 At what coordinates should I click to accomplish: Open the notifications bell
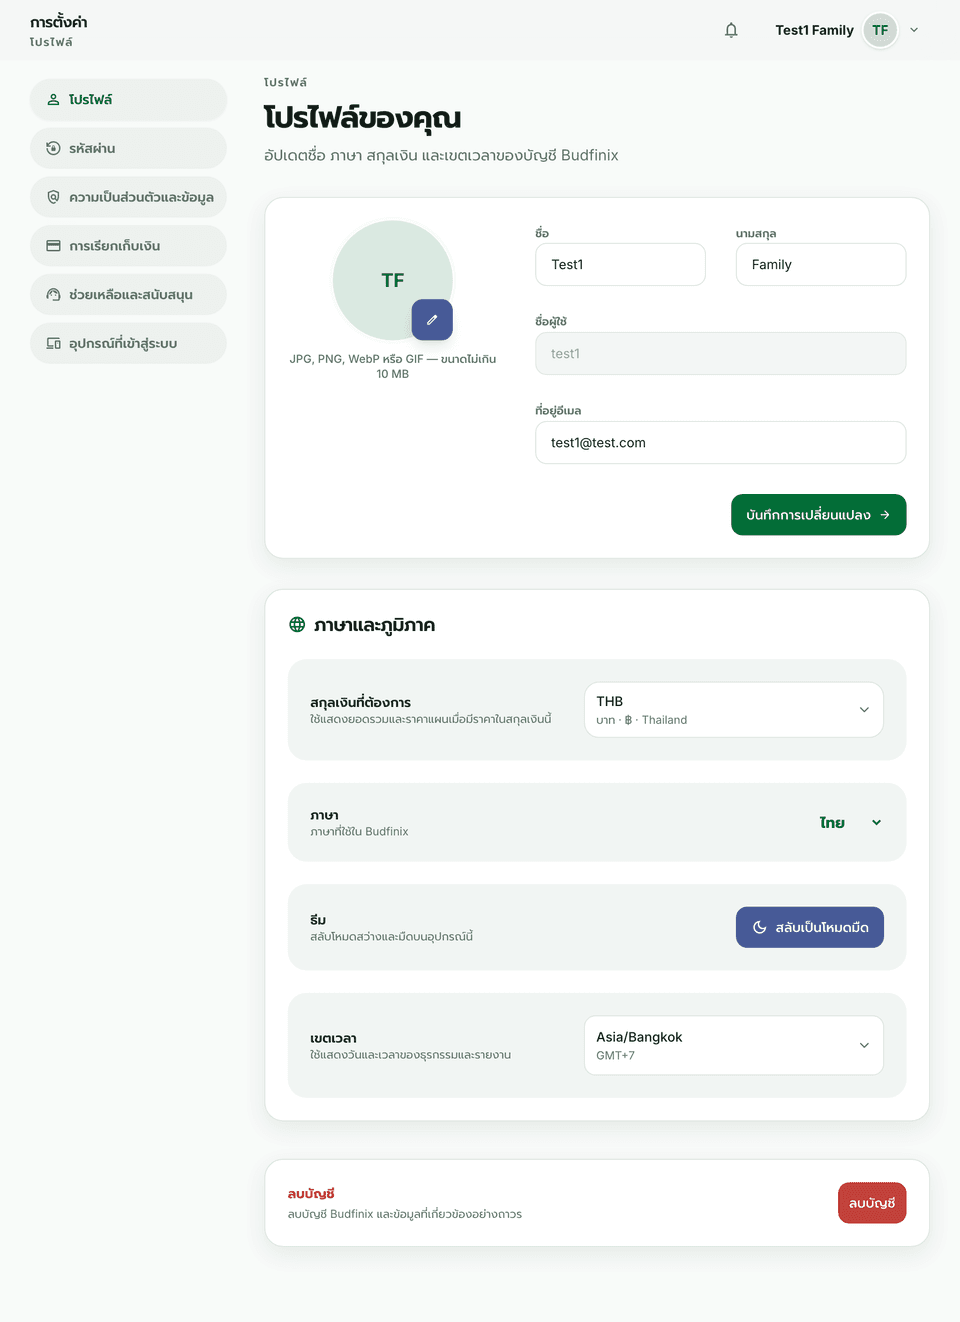pos(731,30)
